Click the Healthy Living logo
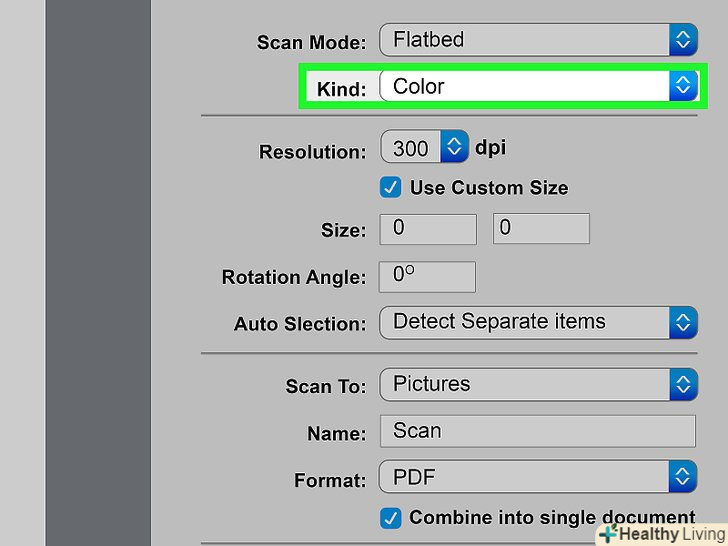Image resolution: width=728 pixels, height=546 pixels. click(662, 534)
